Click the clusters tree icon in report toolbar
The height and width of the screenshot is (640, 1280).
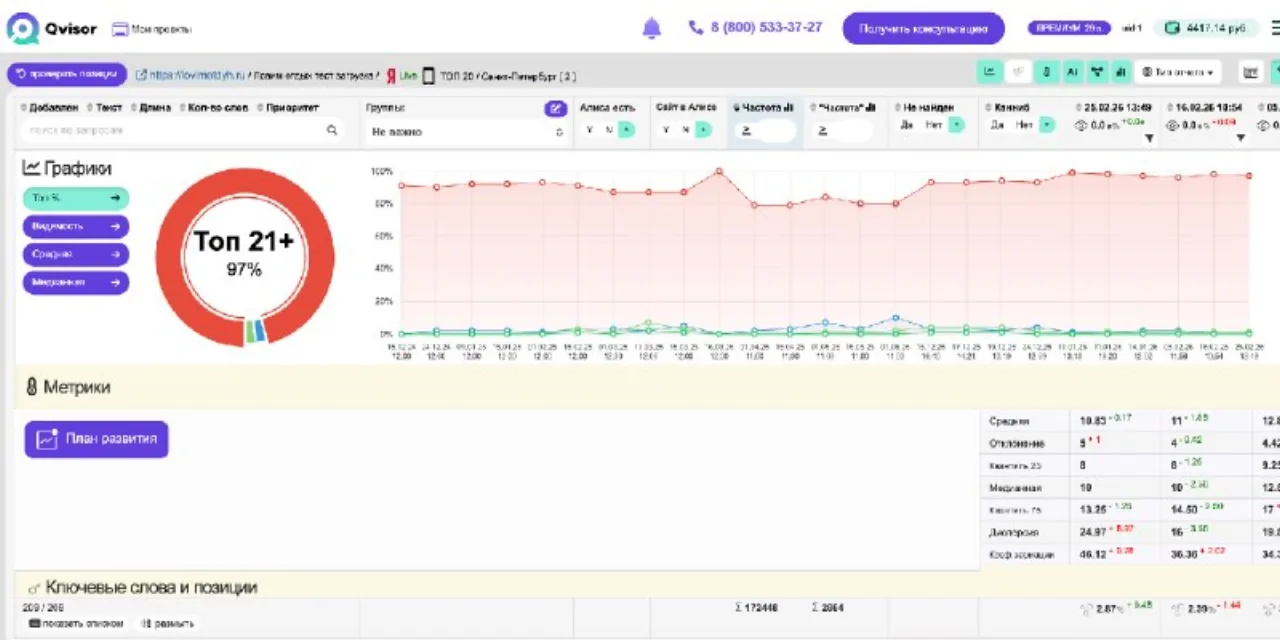1097,72
